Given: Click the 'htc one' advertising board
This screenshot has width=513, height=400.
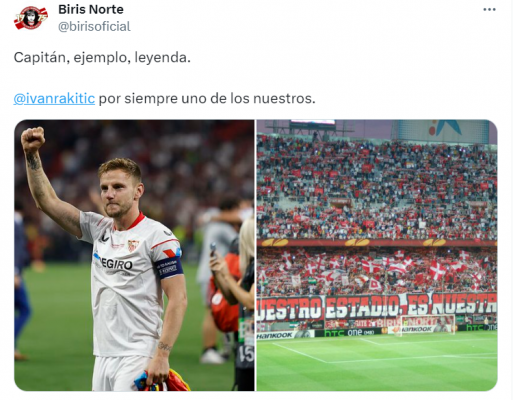Looking at the screenshot, I should point(349,332).
